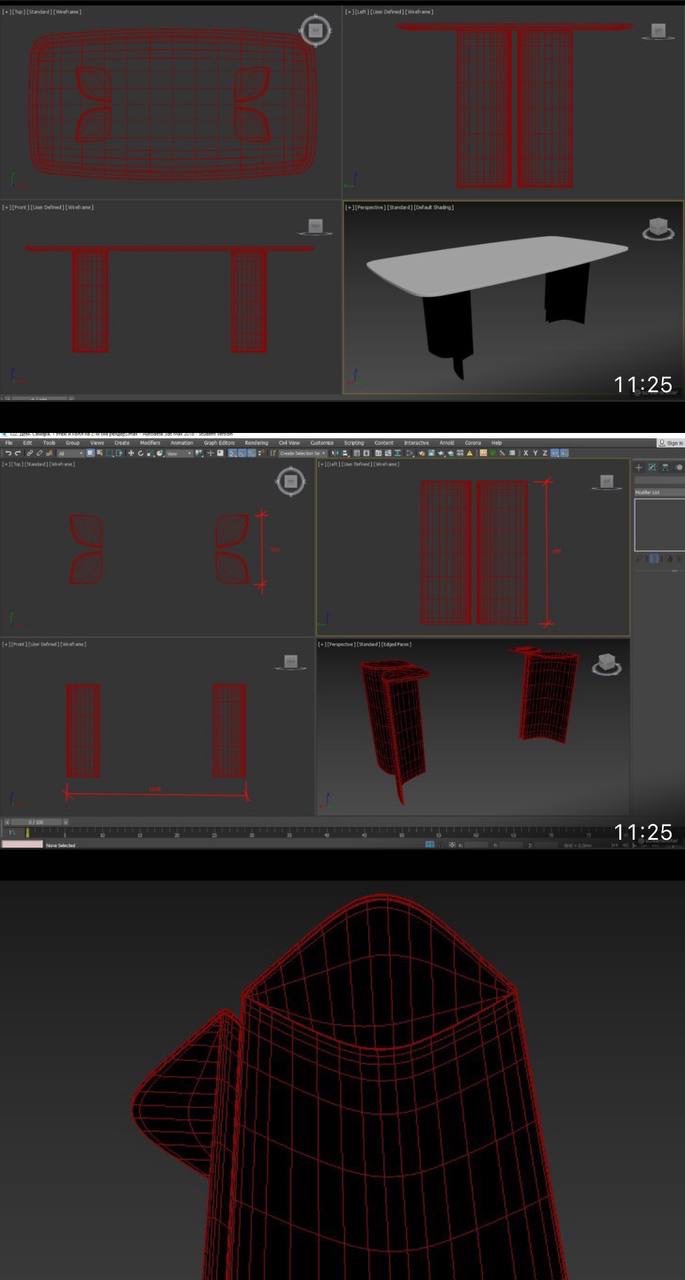Activate the Select and Move tool

point(131,453)
